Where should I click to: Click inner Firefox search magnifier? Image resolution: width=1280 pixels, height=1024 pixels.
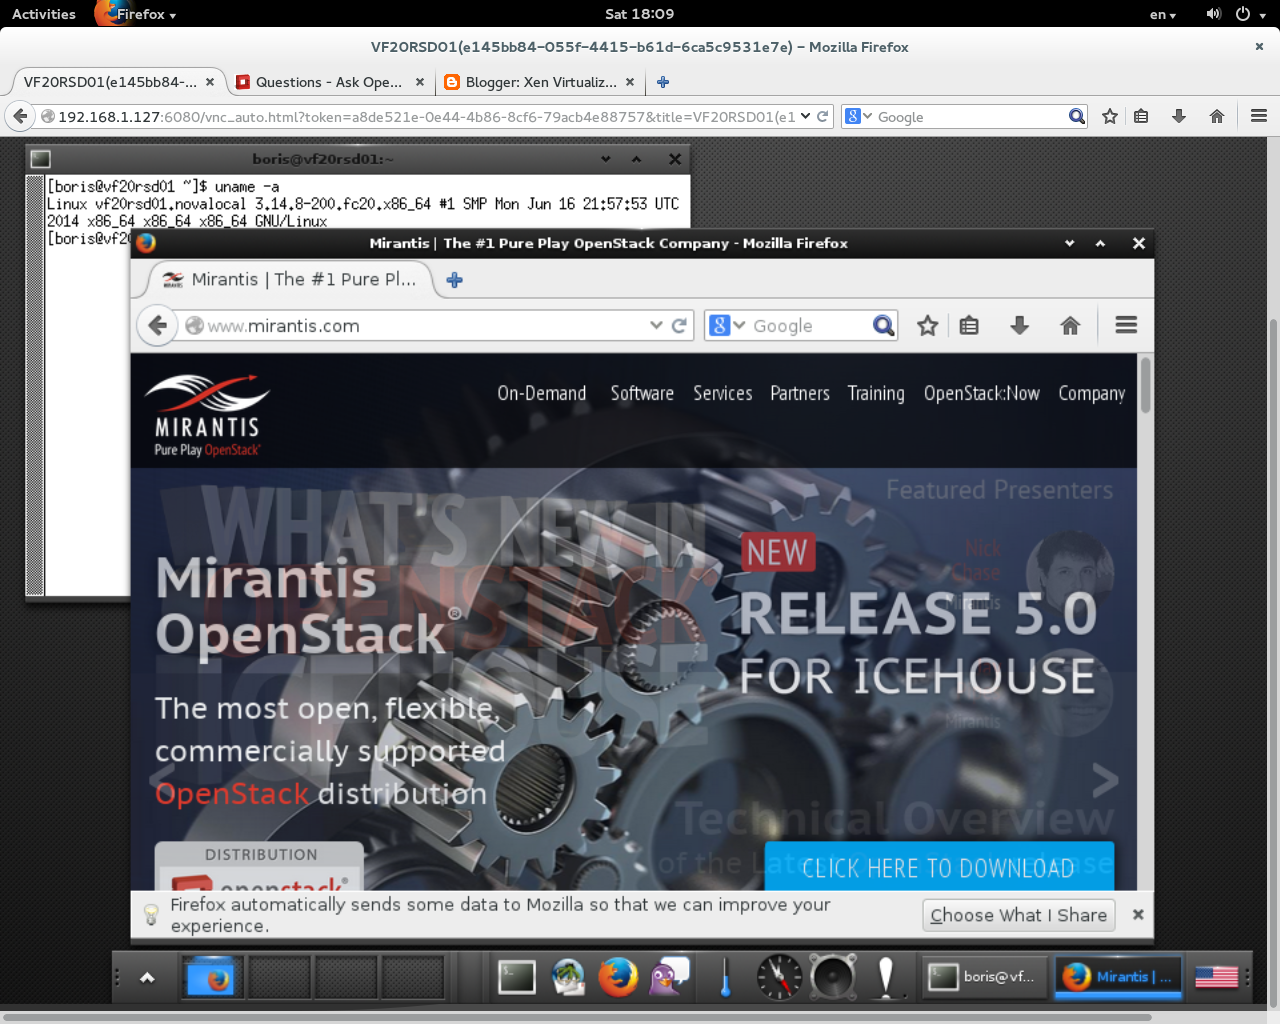(883, 325)
